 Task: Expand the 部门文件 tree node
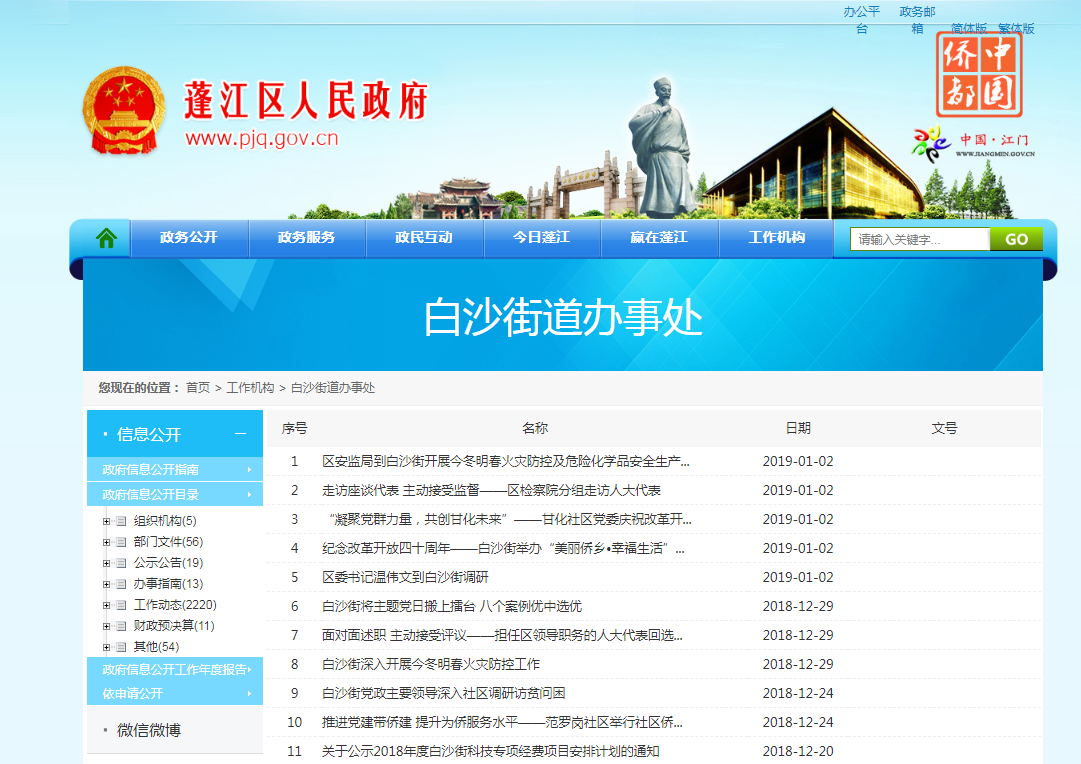107,541
